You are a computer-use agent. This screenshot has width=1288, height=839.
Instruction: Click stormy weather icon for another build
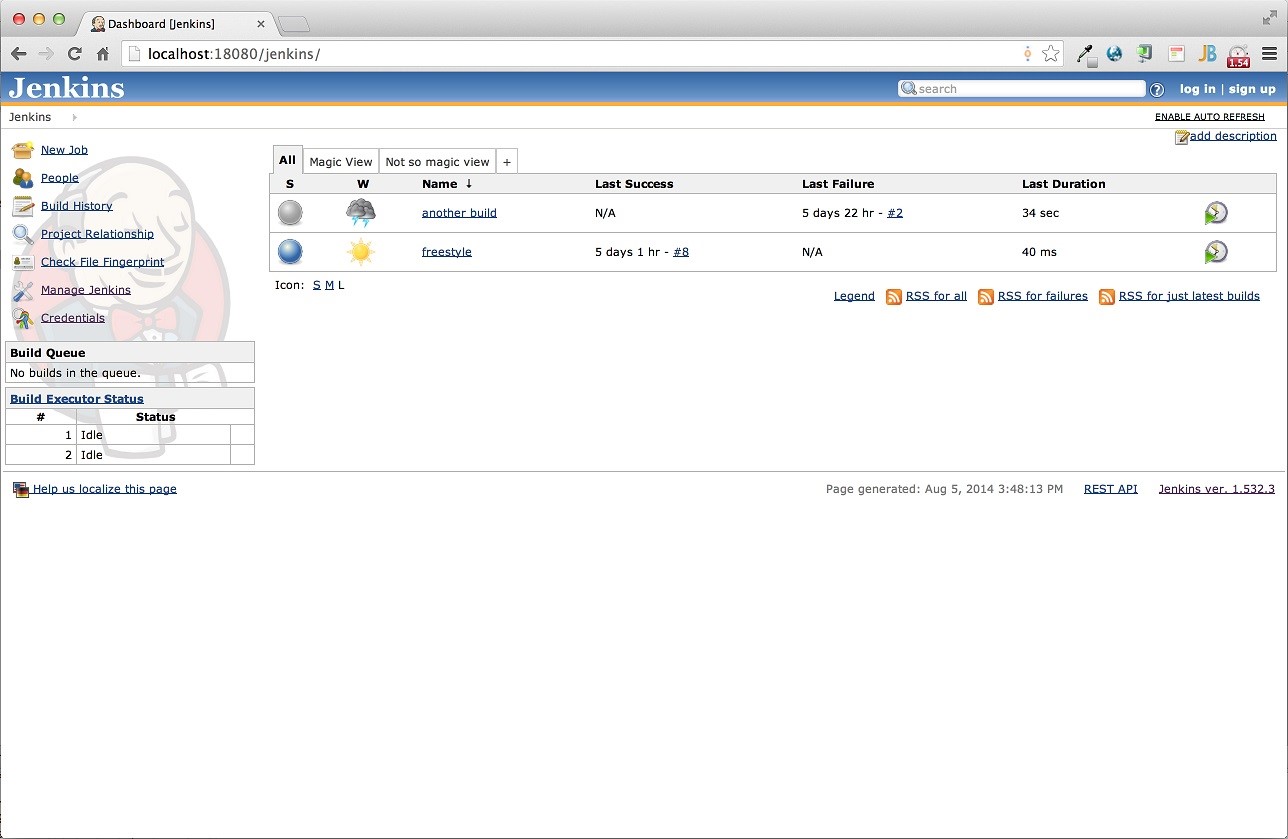pos(361,213)
